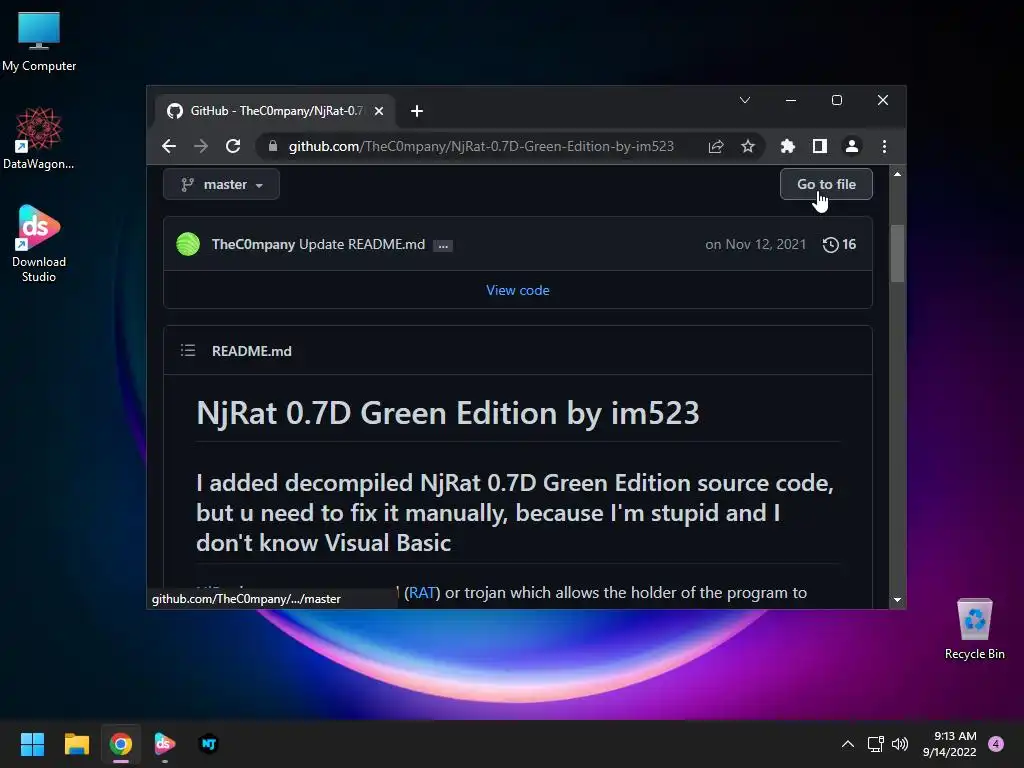Click the scrollbar up arrow
The height and width of the screenshot is (768, 1024).
[x=897, y=174]
